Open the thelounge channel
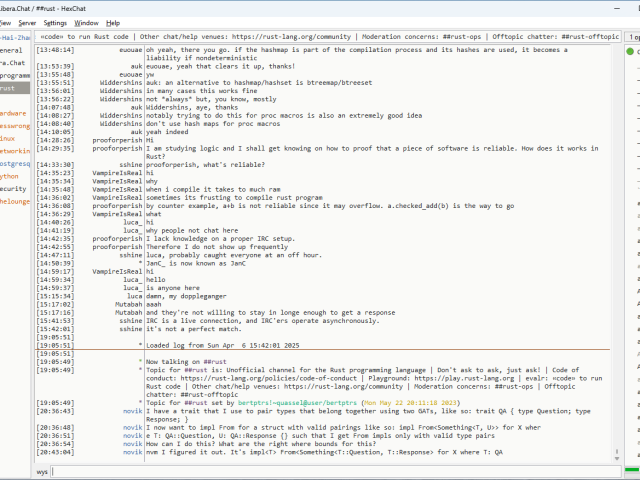Image resolution: width=640 pixels, height=480 pixels. tap(15, 200)
